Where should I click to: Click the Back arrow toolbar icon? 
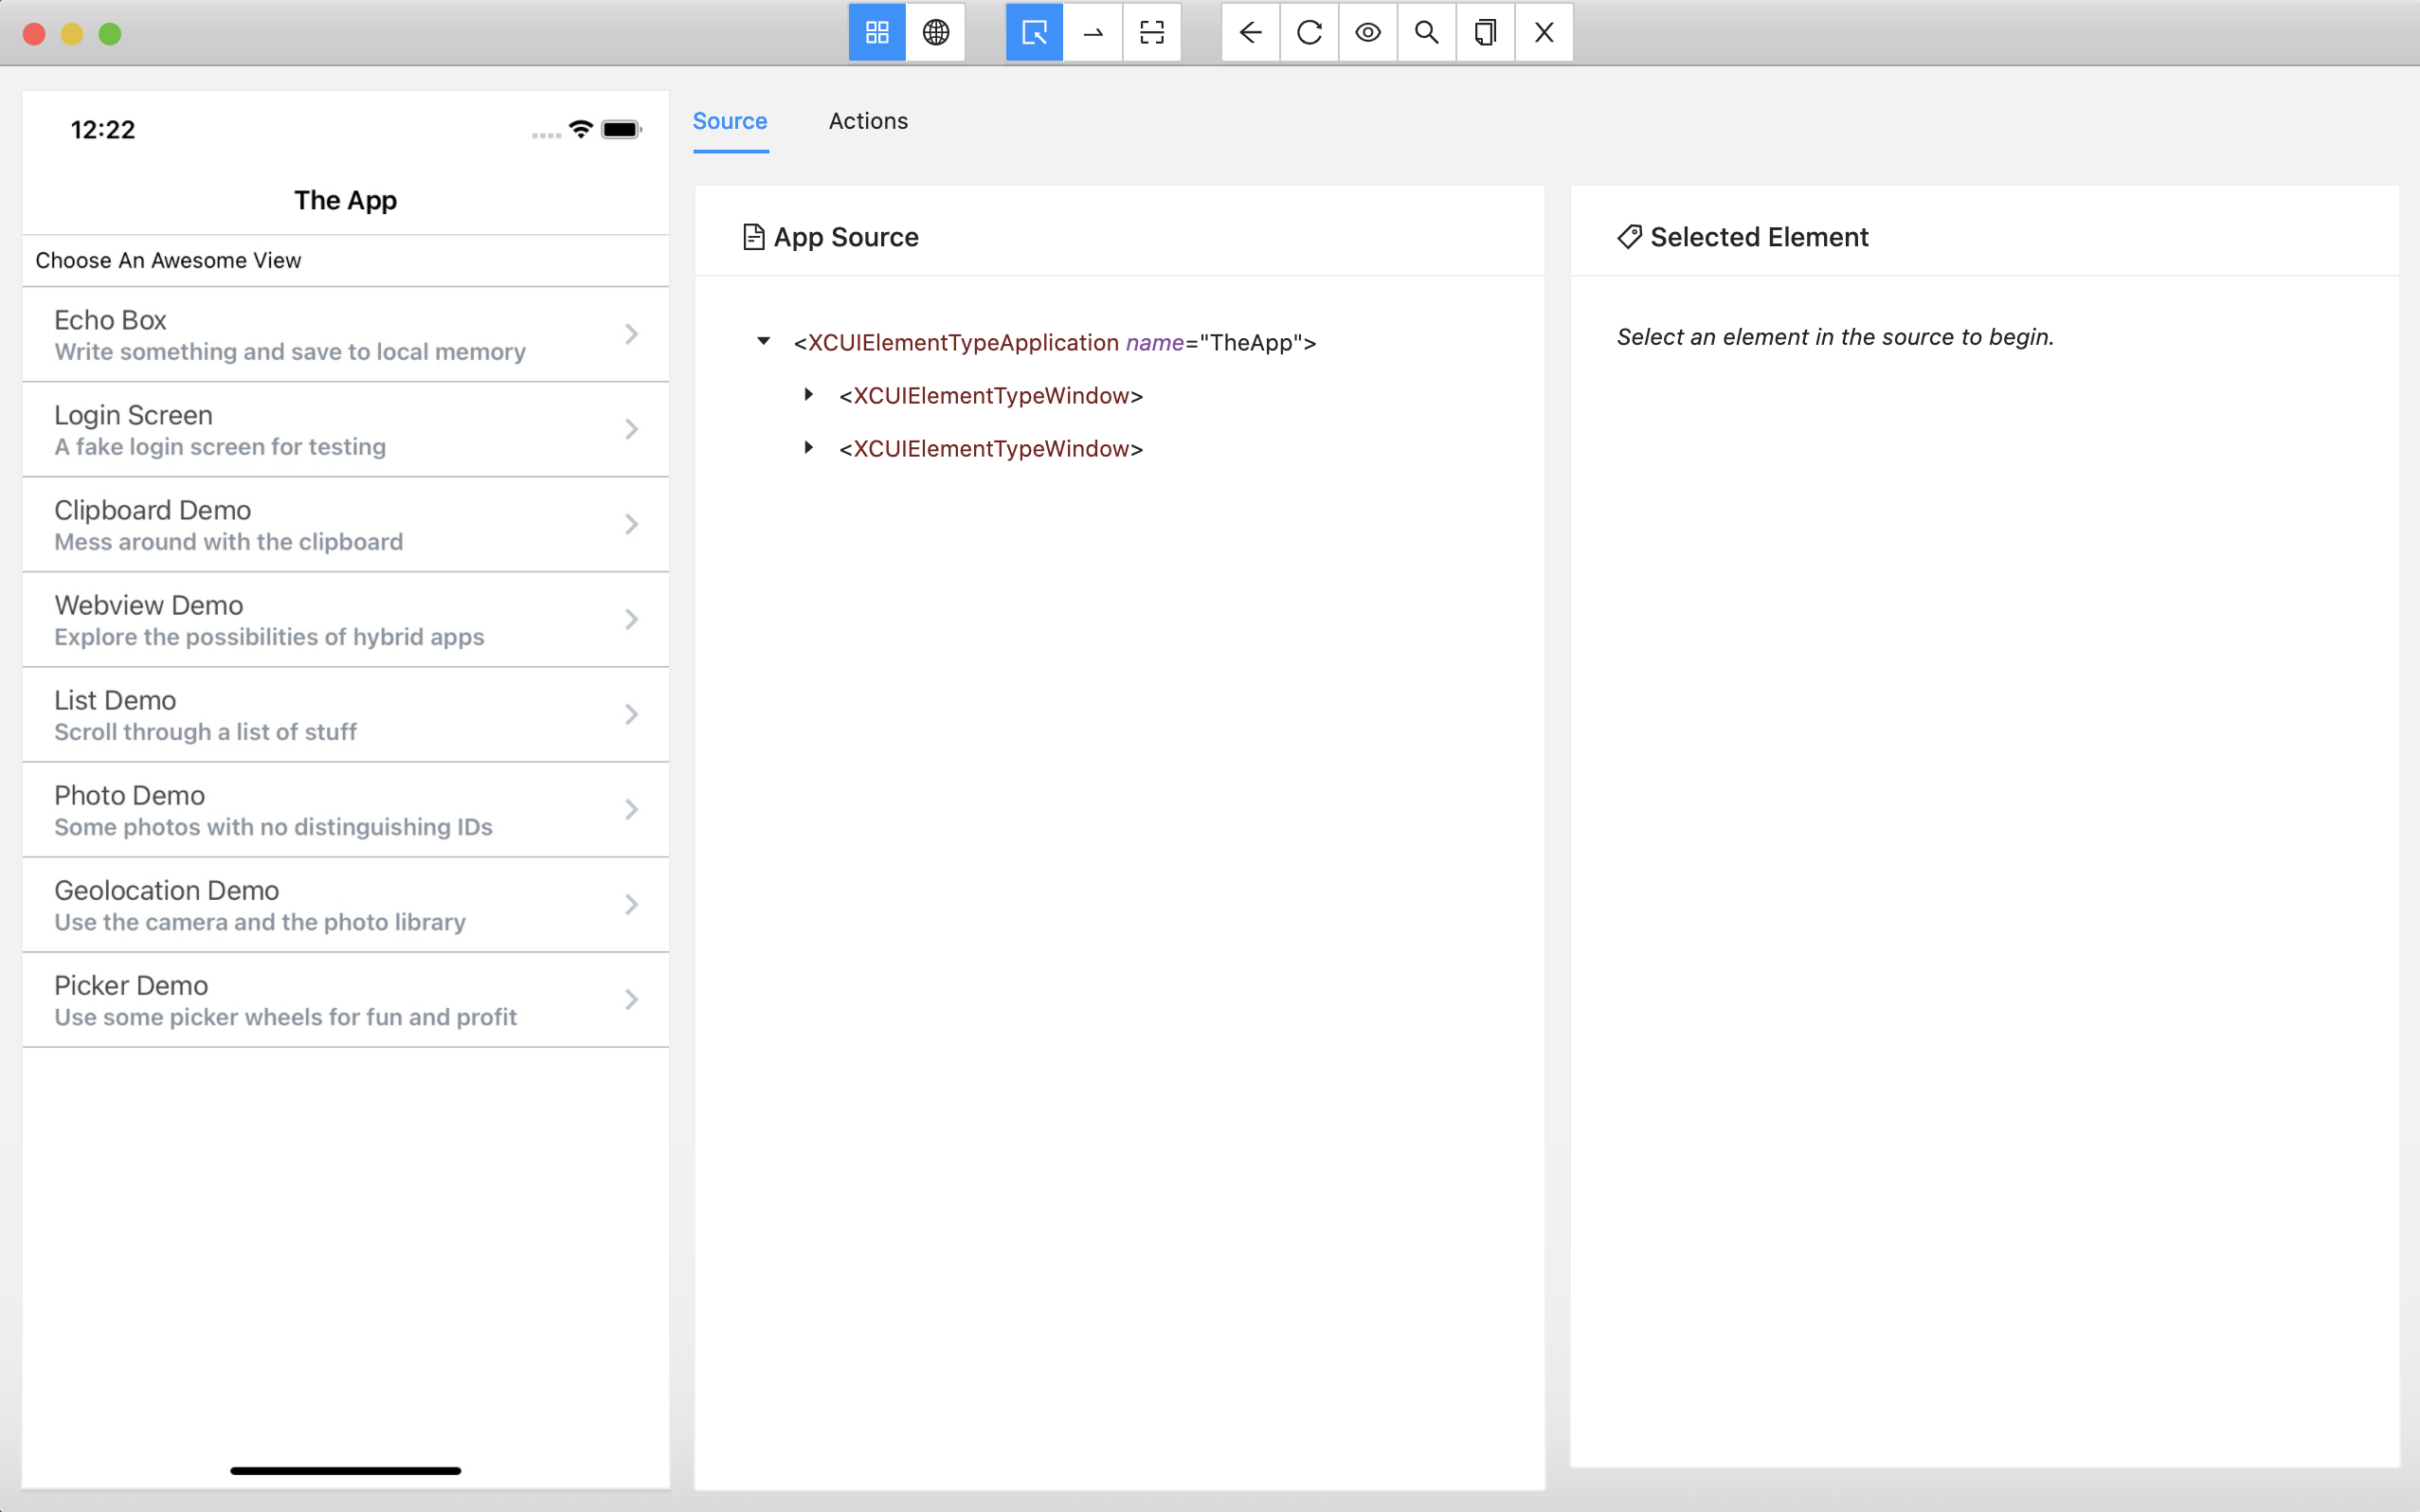[1250, 33]
